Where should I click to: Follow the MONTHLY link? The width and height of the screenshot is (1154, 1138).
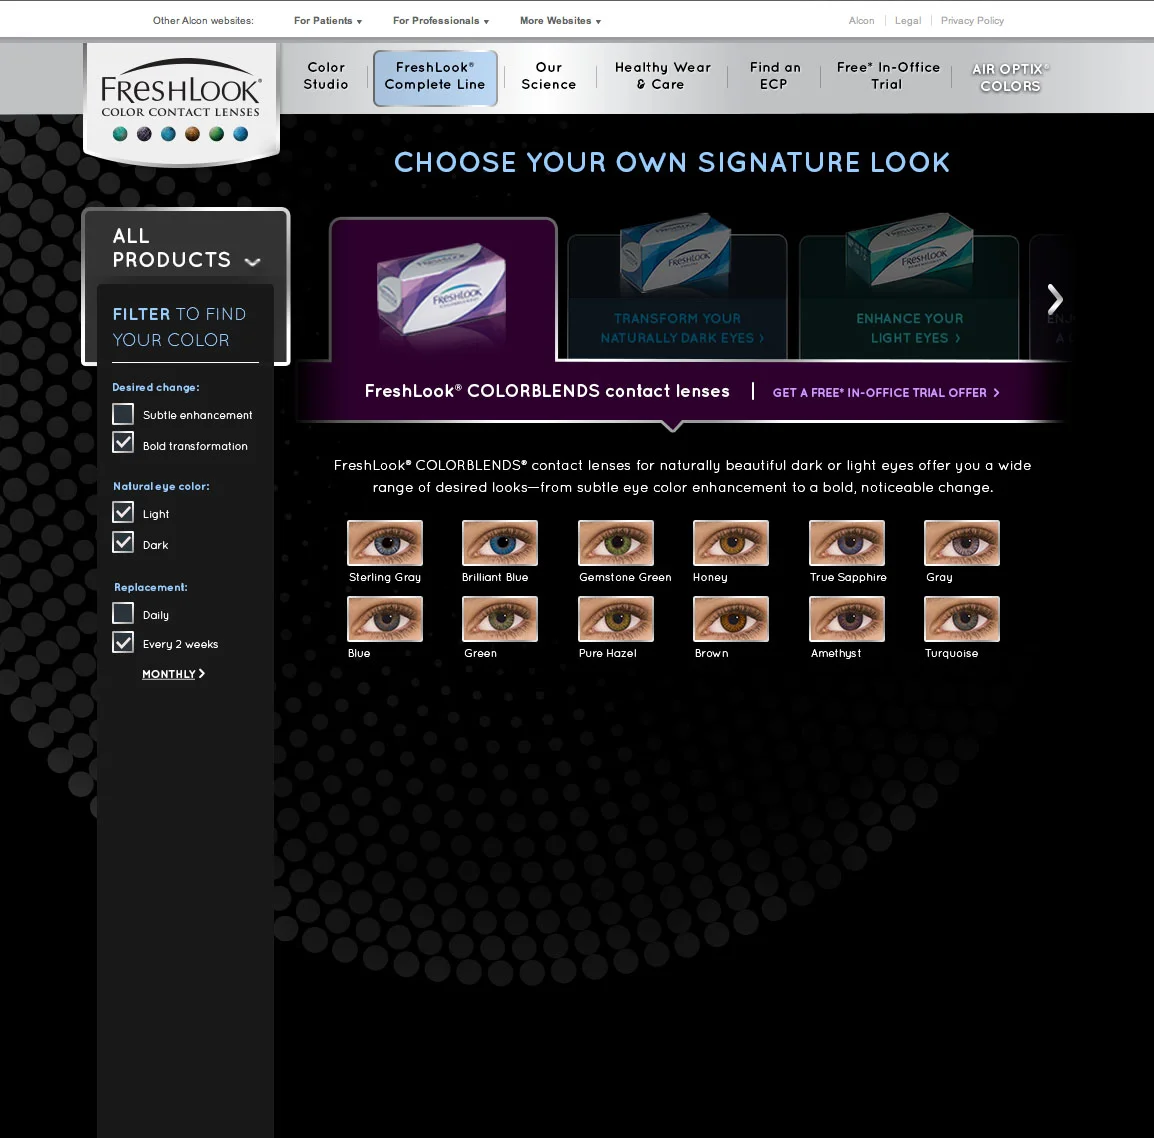pyautogui.click(x=173, y=674)
